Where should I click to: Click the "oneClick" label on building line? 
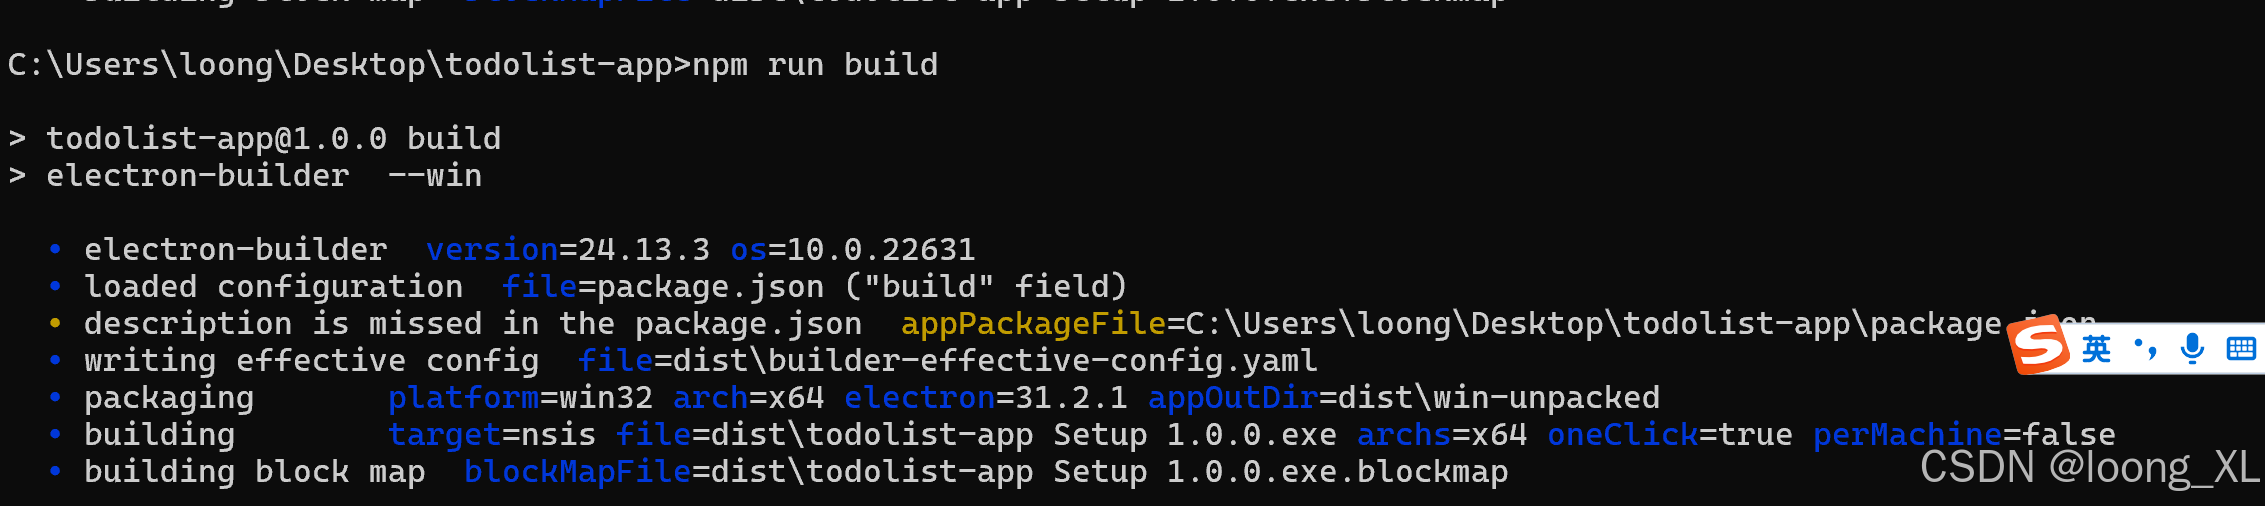[x=1622, y=435]
